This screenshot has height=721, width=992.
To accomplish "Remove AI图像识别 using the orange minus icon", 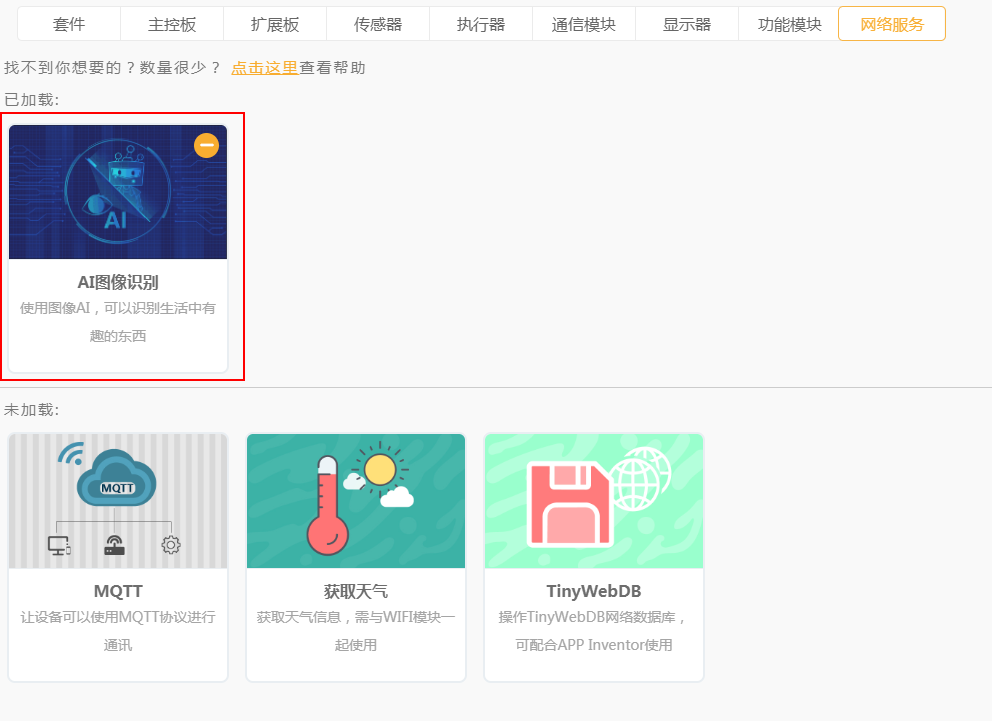I will 206,145.
